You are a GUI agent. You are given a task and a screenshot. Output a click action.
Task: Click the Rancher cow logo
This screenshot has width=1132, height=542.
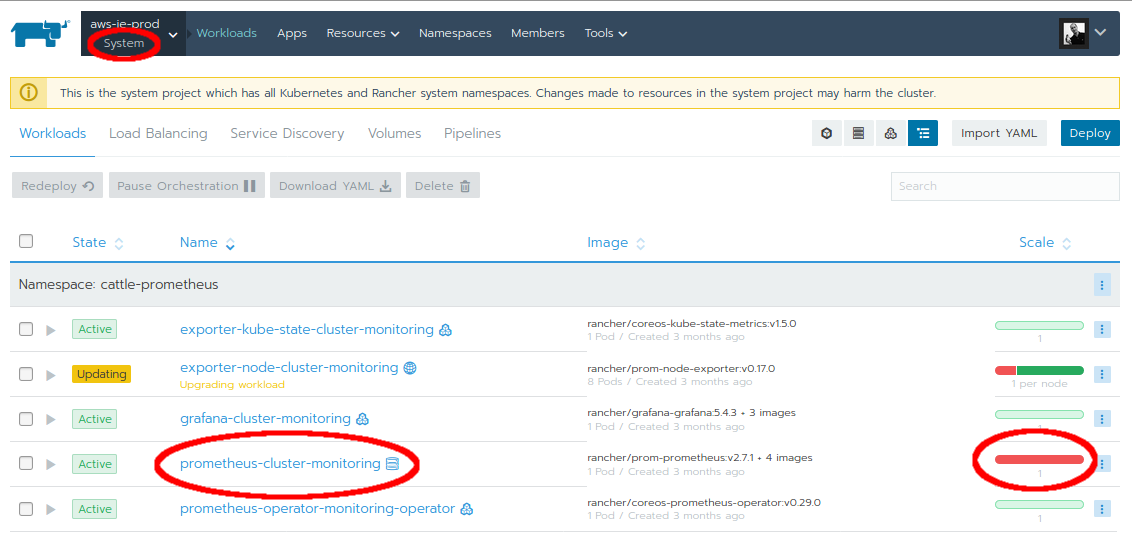(x=40, y=33)
